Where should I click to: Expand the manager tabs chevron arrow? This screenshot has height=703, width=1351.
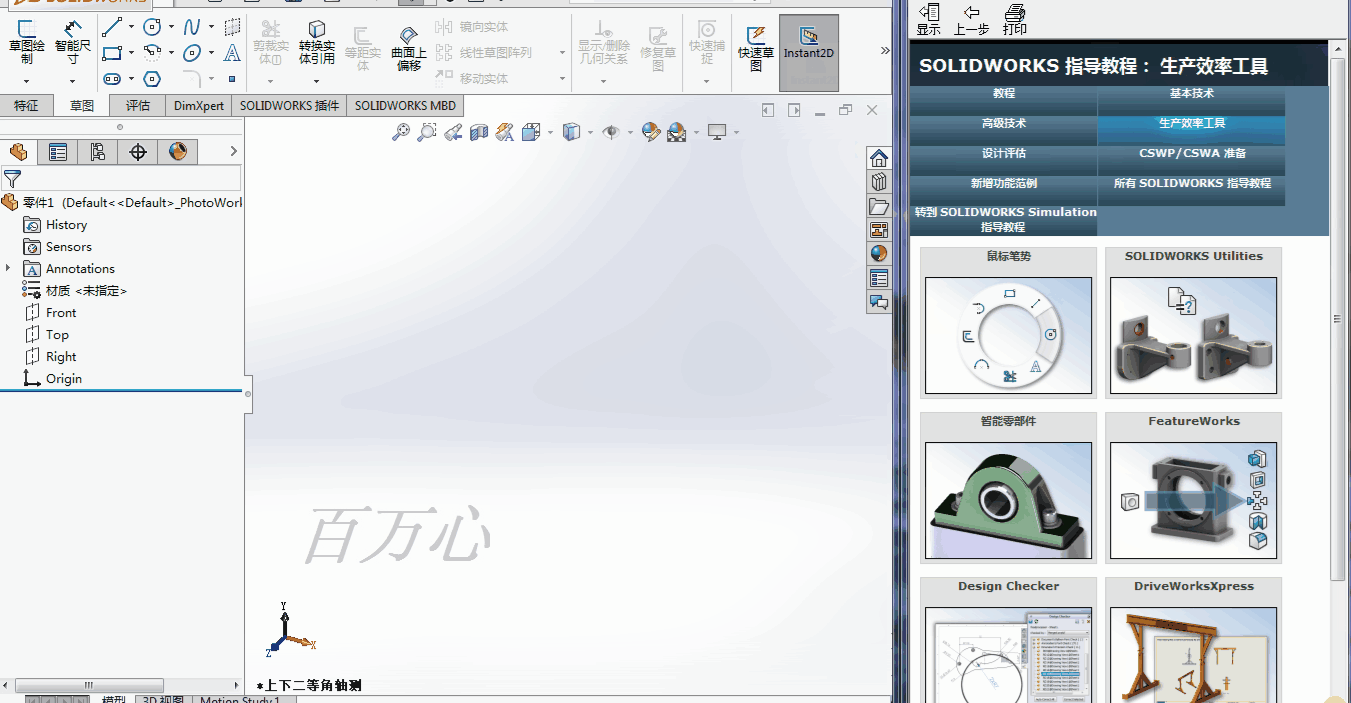[233, 151]
